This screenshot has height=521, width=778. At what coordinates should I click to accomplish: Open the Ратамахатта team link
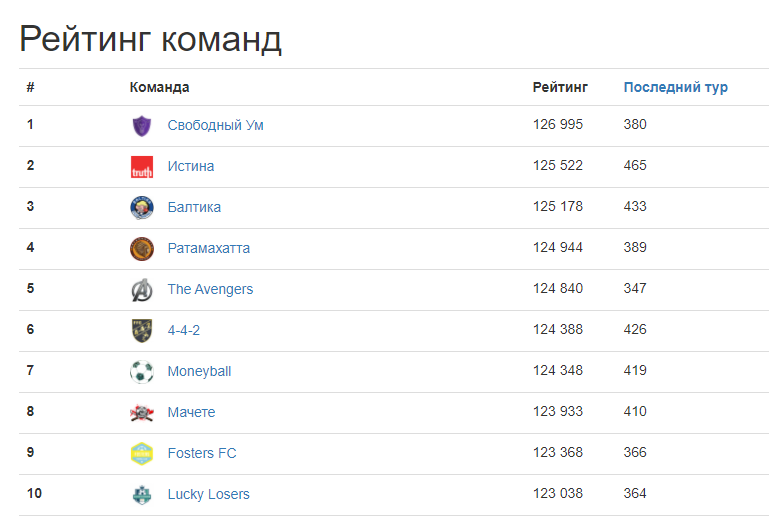[208, 248]
